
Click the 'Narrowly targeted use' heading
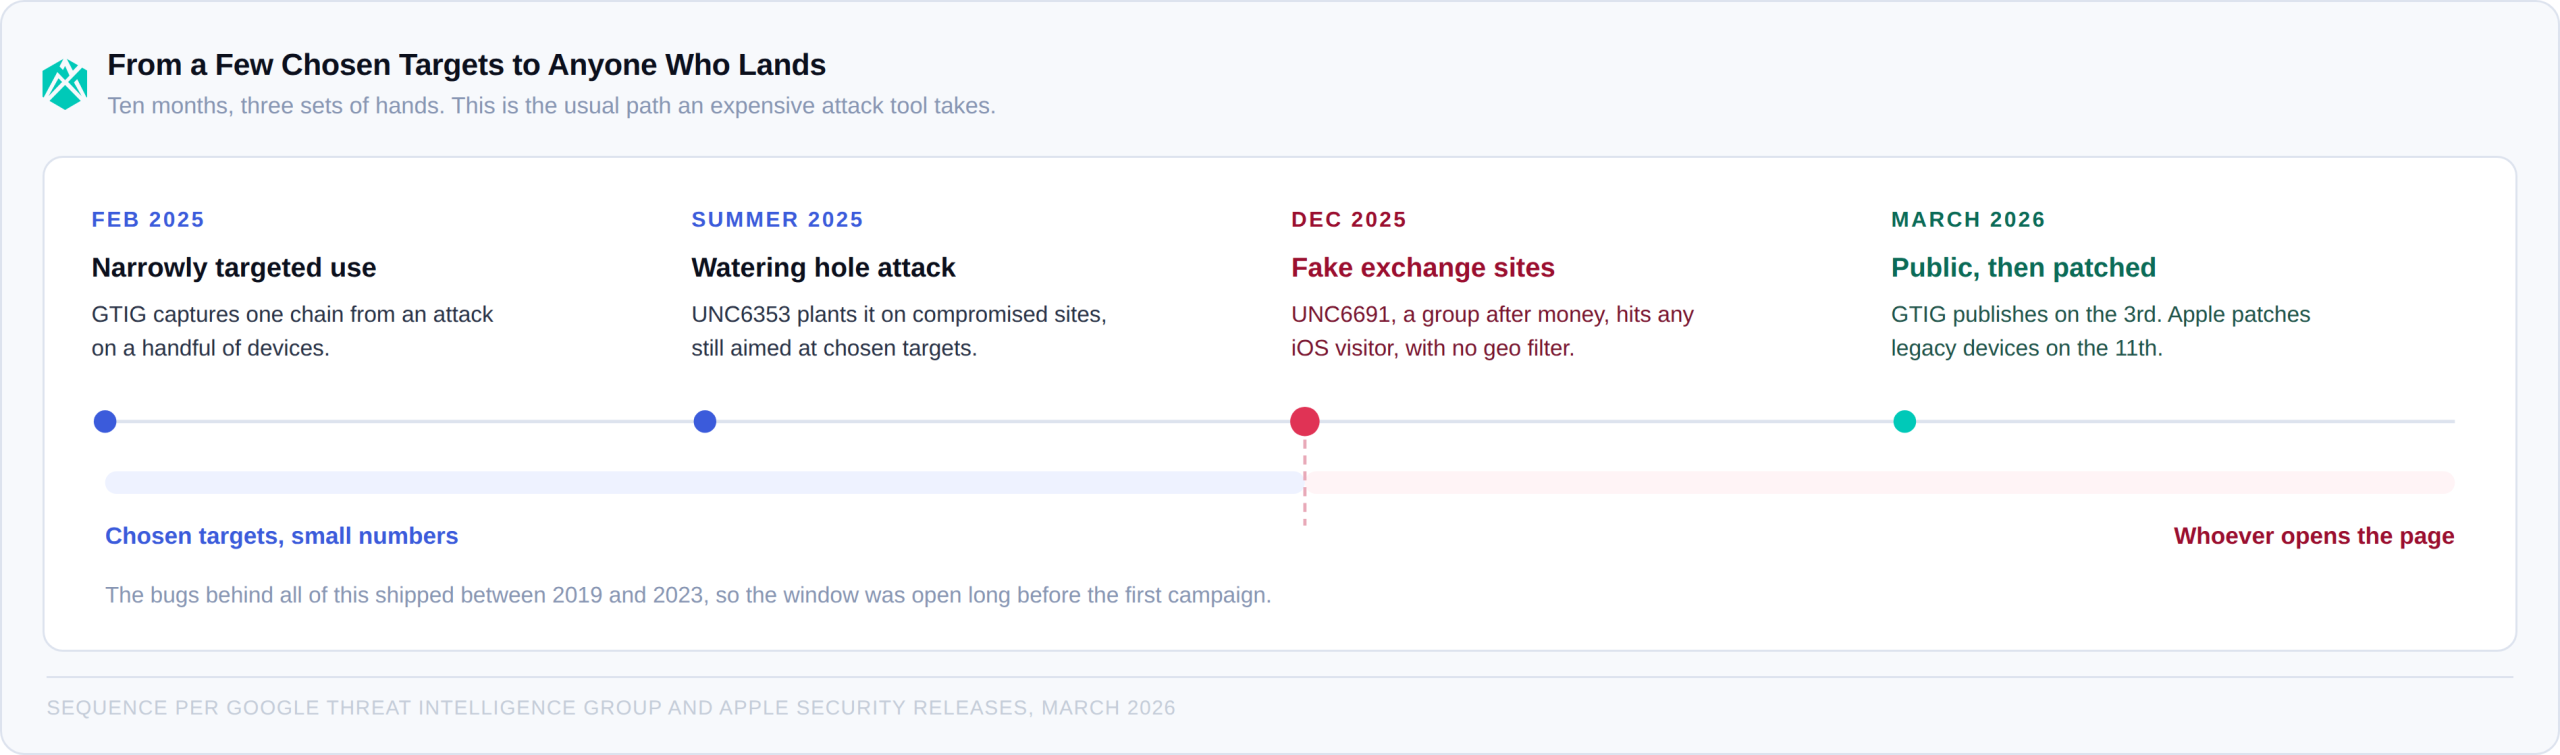(x=234, y=268)
